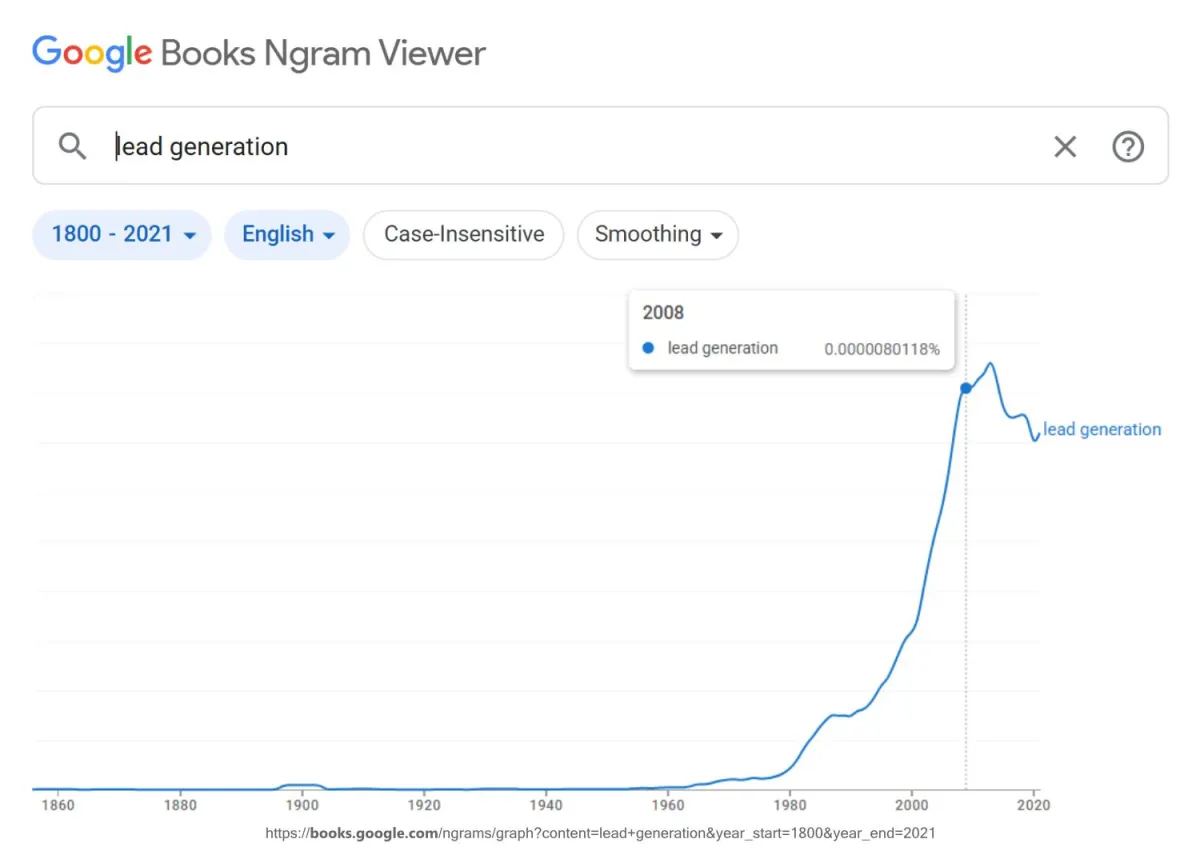
Task: Click the magnifying glass search icon
Action: point(72,147)
